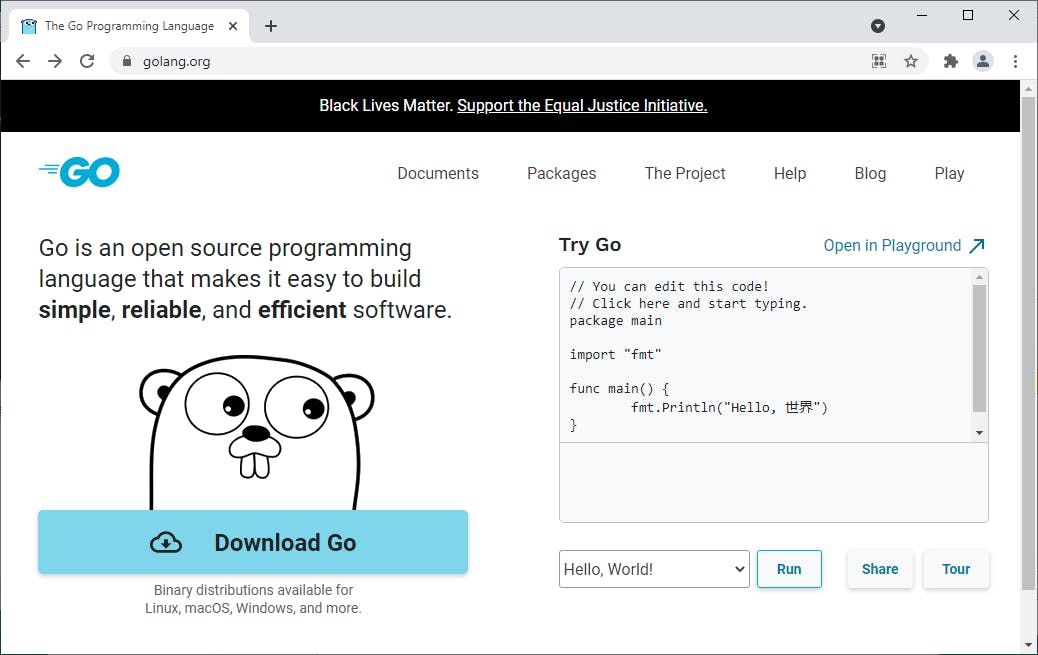
Task: Run the Go code sample
Action: coord(789,569)
